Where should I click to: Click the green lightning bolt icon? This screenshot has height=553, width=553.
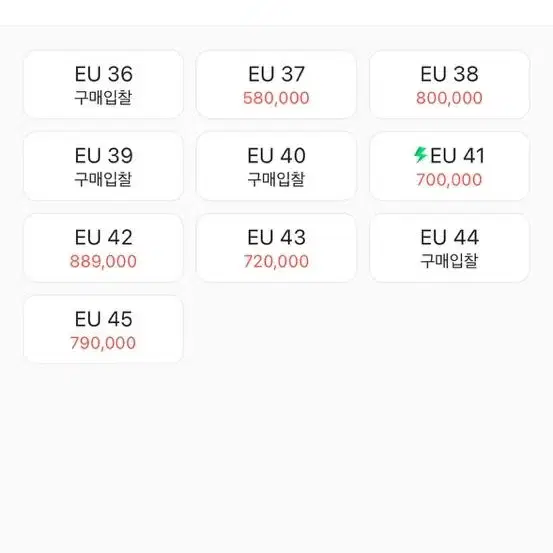pyautogui.click(x=420, y=155)
